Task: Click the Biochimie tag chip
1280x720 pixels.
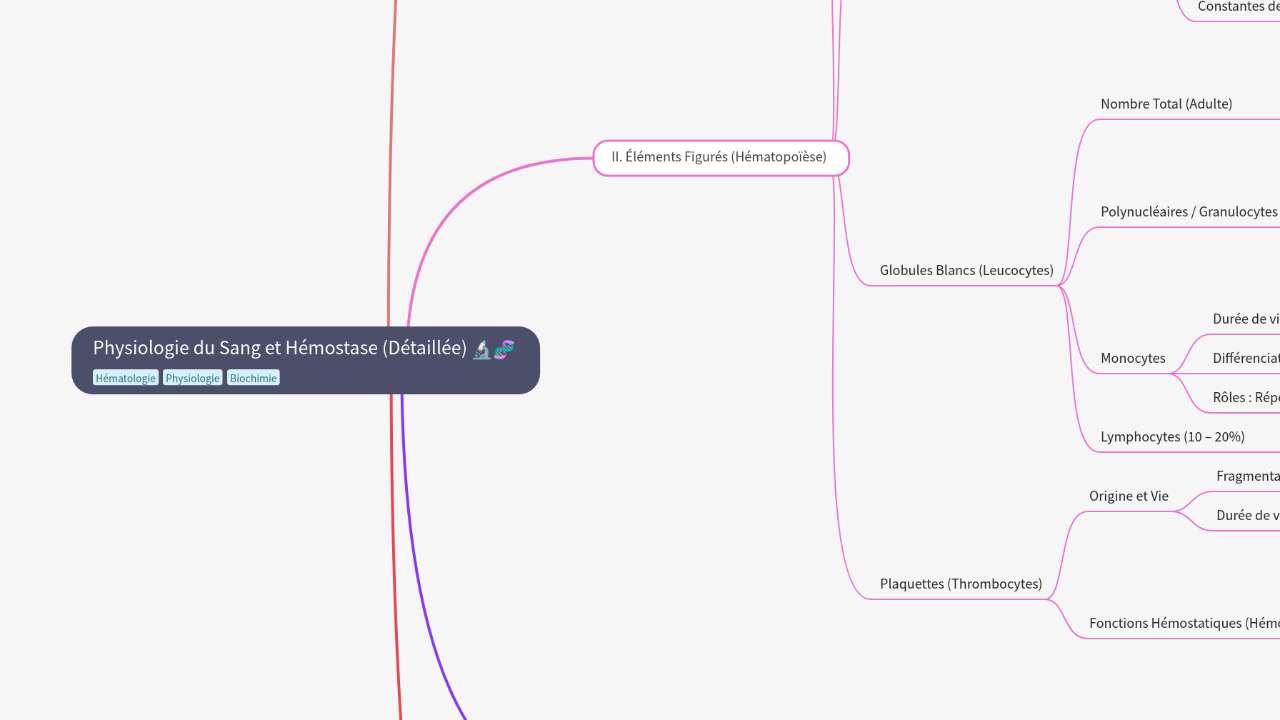Action: (253, 377)
